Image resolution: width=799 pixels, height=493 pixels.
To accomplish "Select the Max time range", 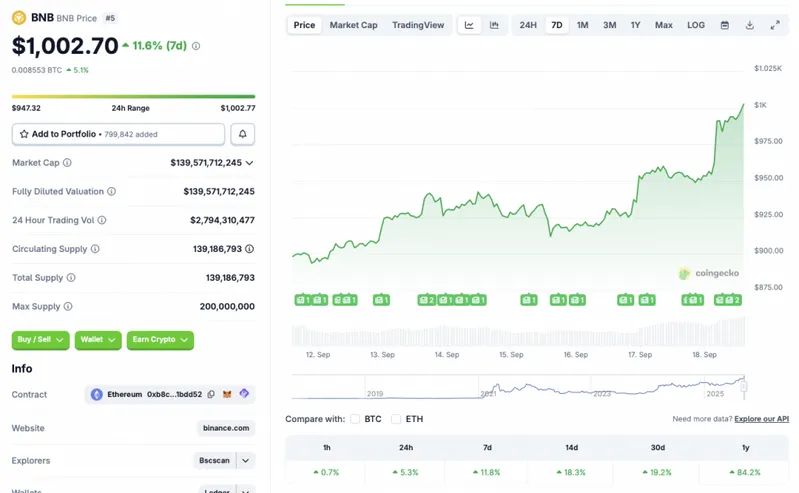I will click(663, 25).
